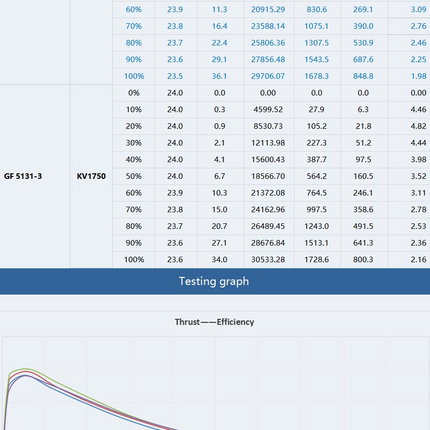Select the thrust value 1678.3
This screenshot has width=430, height=430.
coord(316,76)
